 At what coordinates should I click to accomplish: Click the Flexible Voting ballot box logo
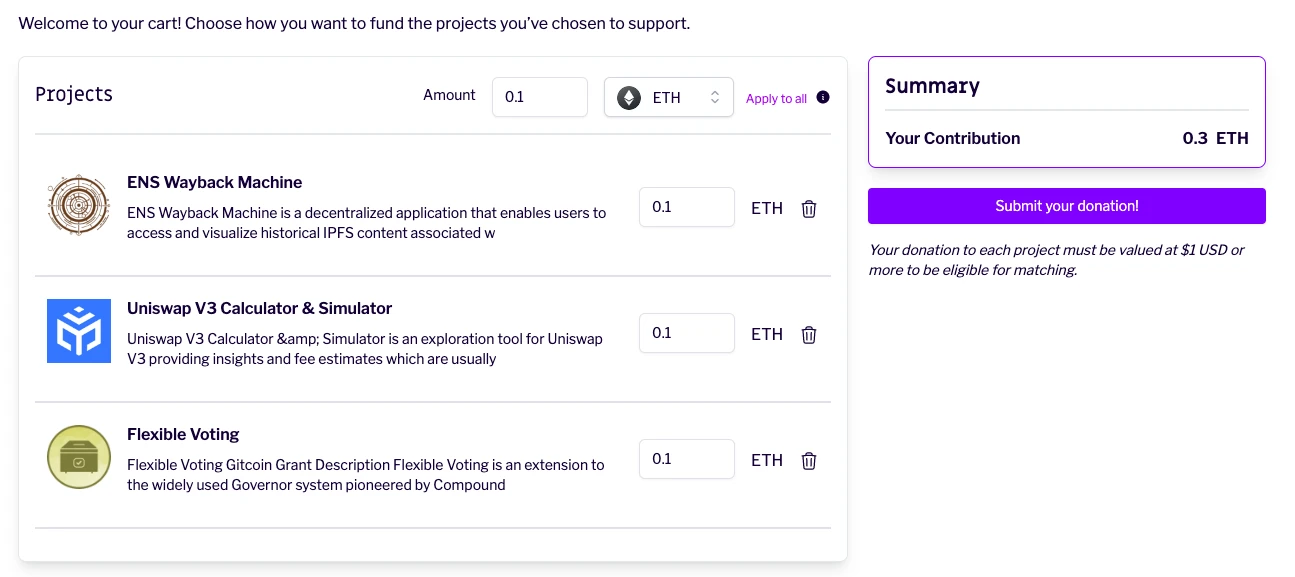78,457
